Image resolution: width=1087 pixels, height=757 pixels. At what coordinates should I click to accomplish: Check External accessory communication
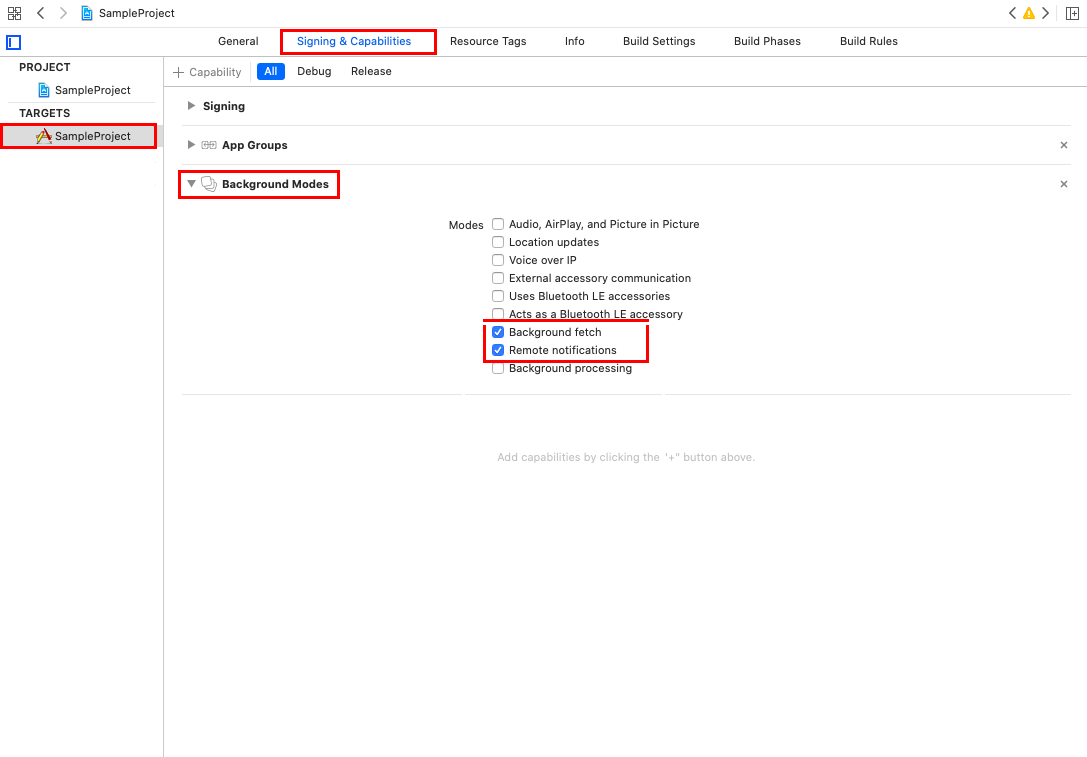click(498, 278)
